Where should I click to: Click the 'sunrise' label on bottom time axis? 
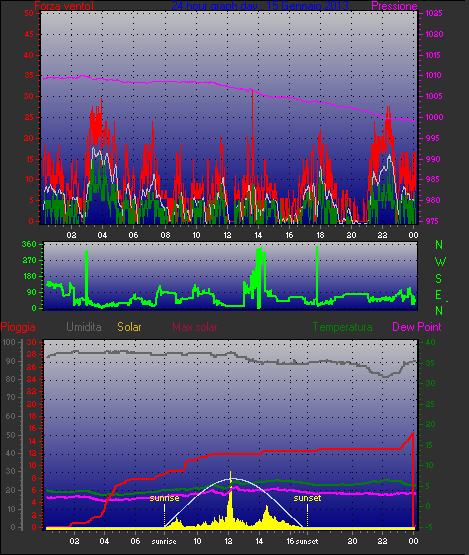tap(164, 541)
